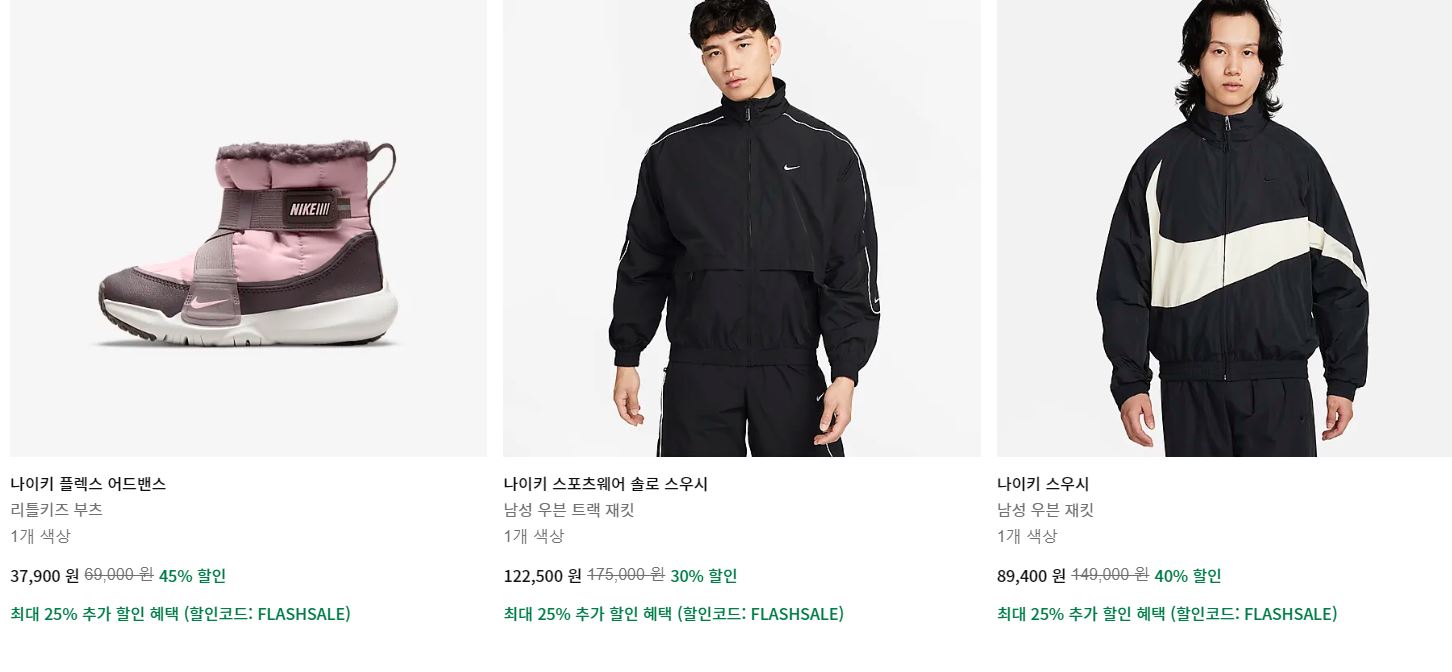Click product title 나이키 스포츠웨어 솔로 스우시

pos(605,484)
